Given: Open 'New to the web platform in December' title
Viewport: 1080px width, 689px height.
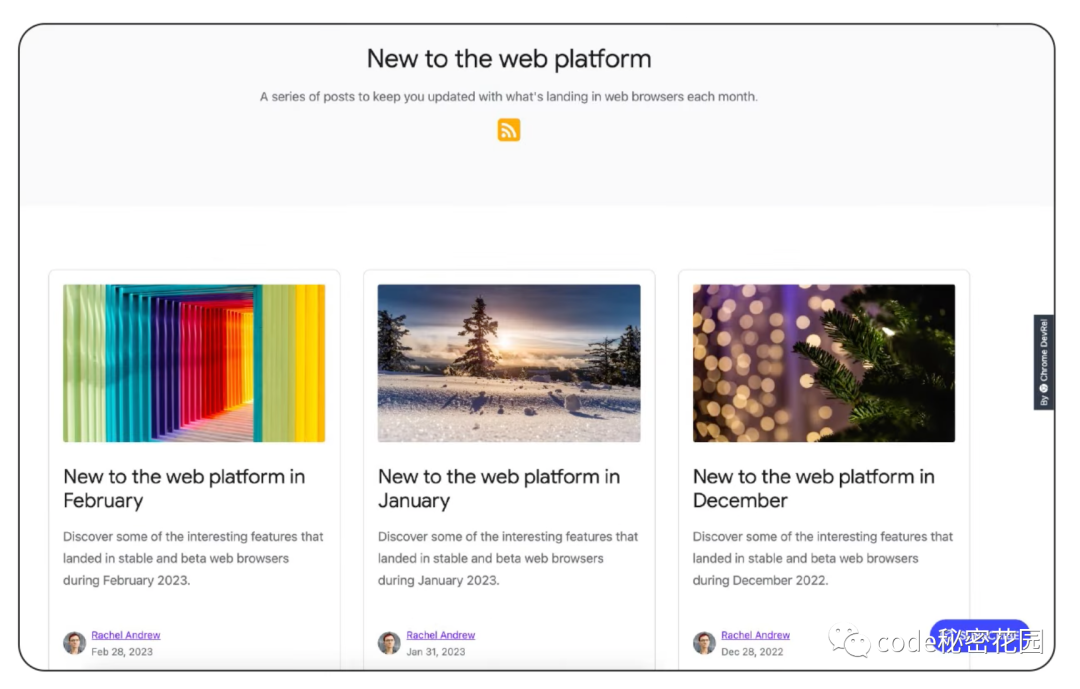Looking at the screenshot, I should coord(813,489).
